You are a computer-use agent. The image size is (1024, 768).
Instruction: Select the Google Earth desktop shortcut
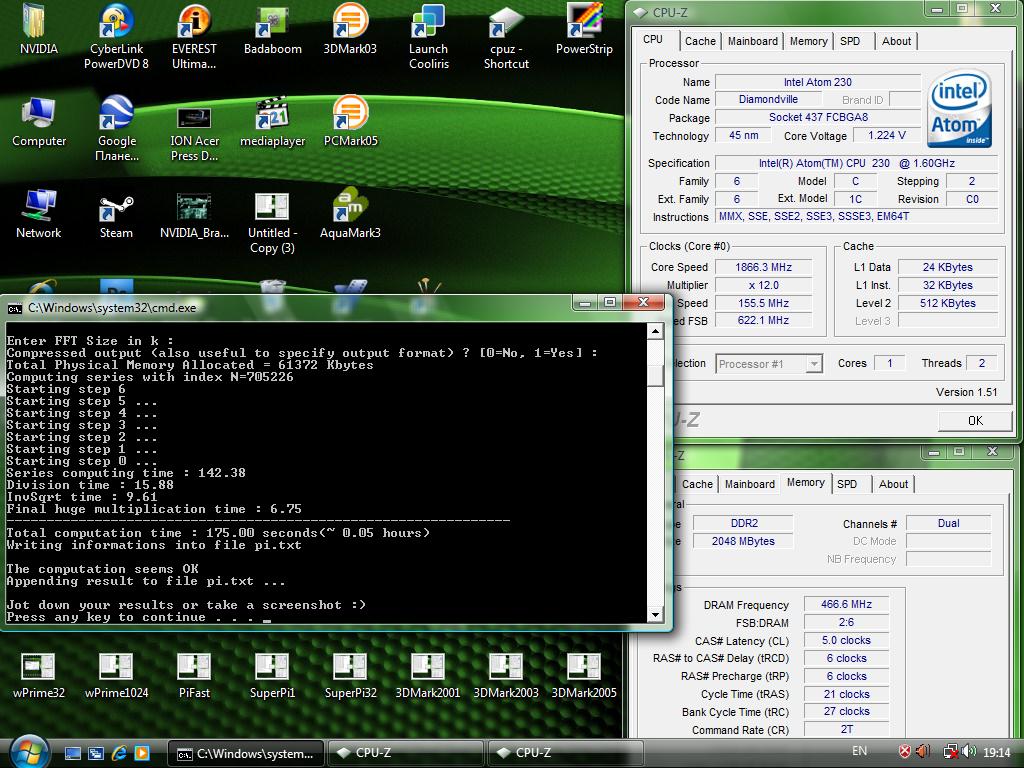point(117,129)
